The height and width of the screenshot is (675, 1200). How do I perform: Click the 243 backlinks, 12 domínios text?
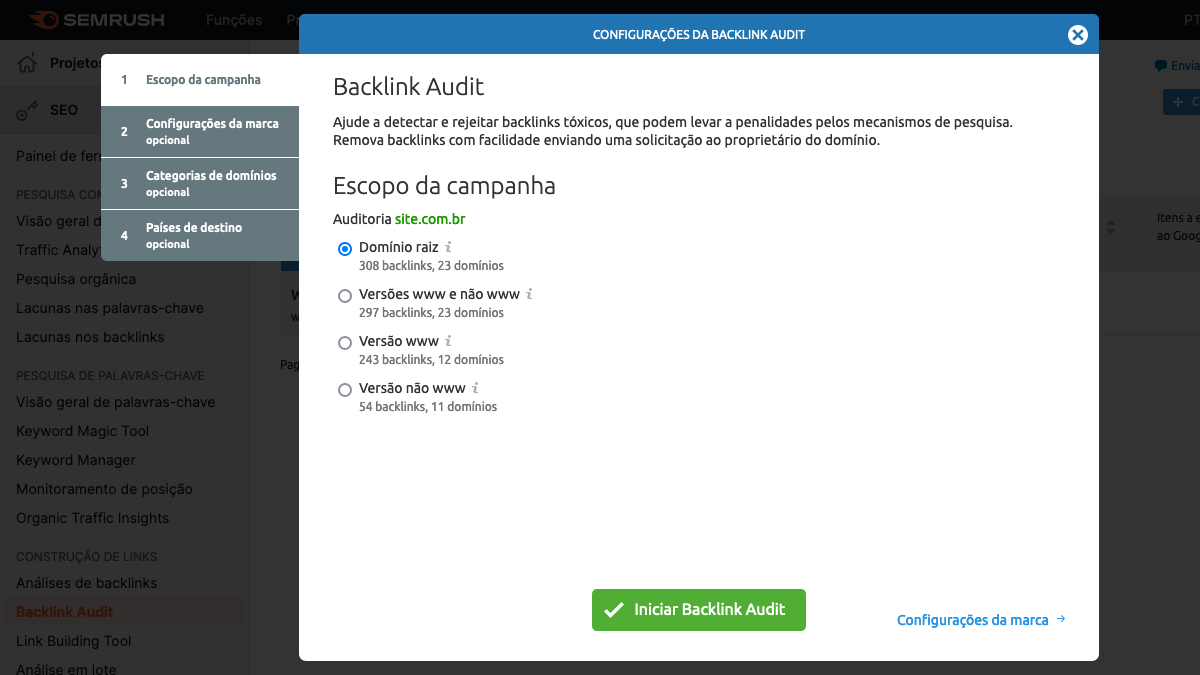pos(431,360)
